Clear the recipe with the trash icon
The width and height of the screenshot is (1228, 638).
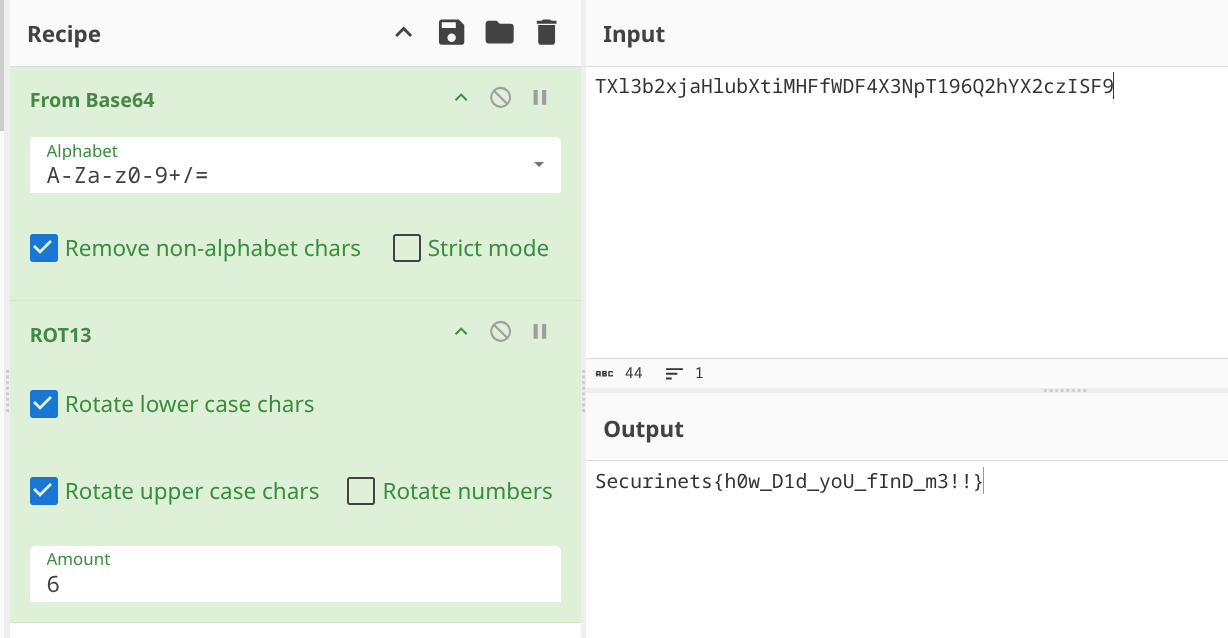pos(546,33)
